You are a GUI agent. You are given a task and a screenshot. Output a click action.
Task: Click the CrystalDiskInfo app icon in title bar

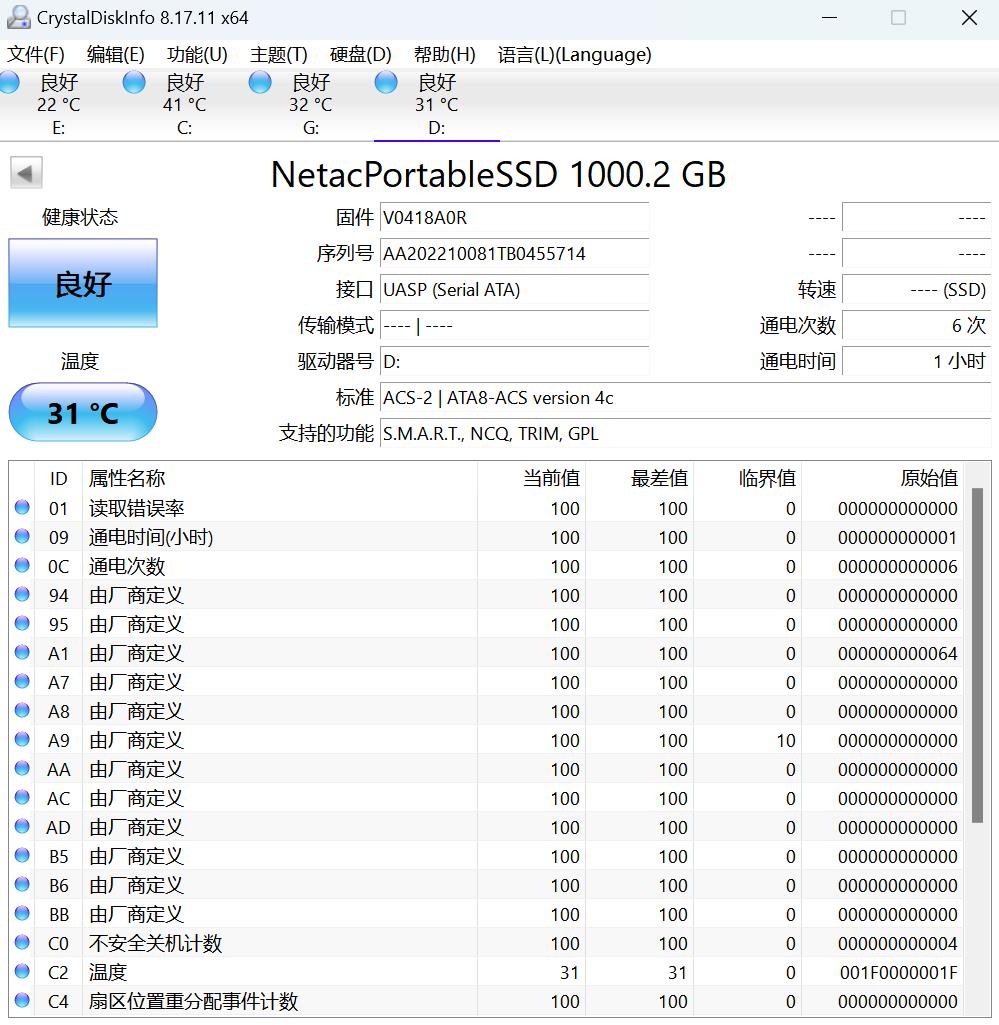18,18
